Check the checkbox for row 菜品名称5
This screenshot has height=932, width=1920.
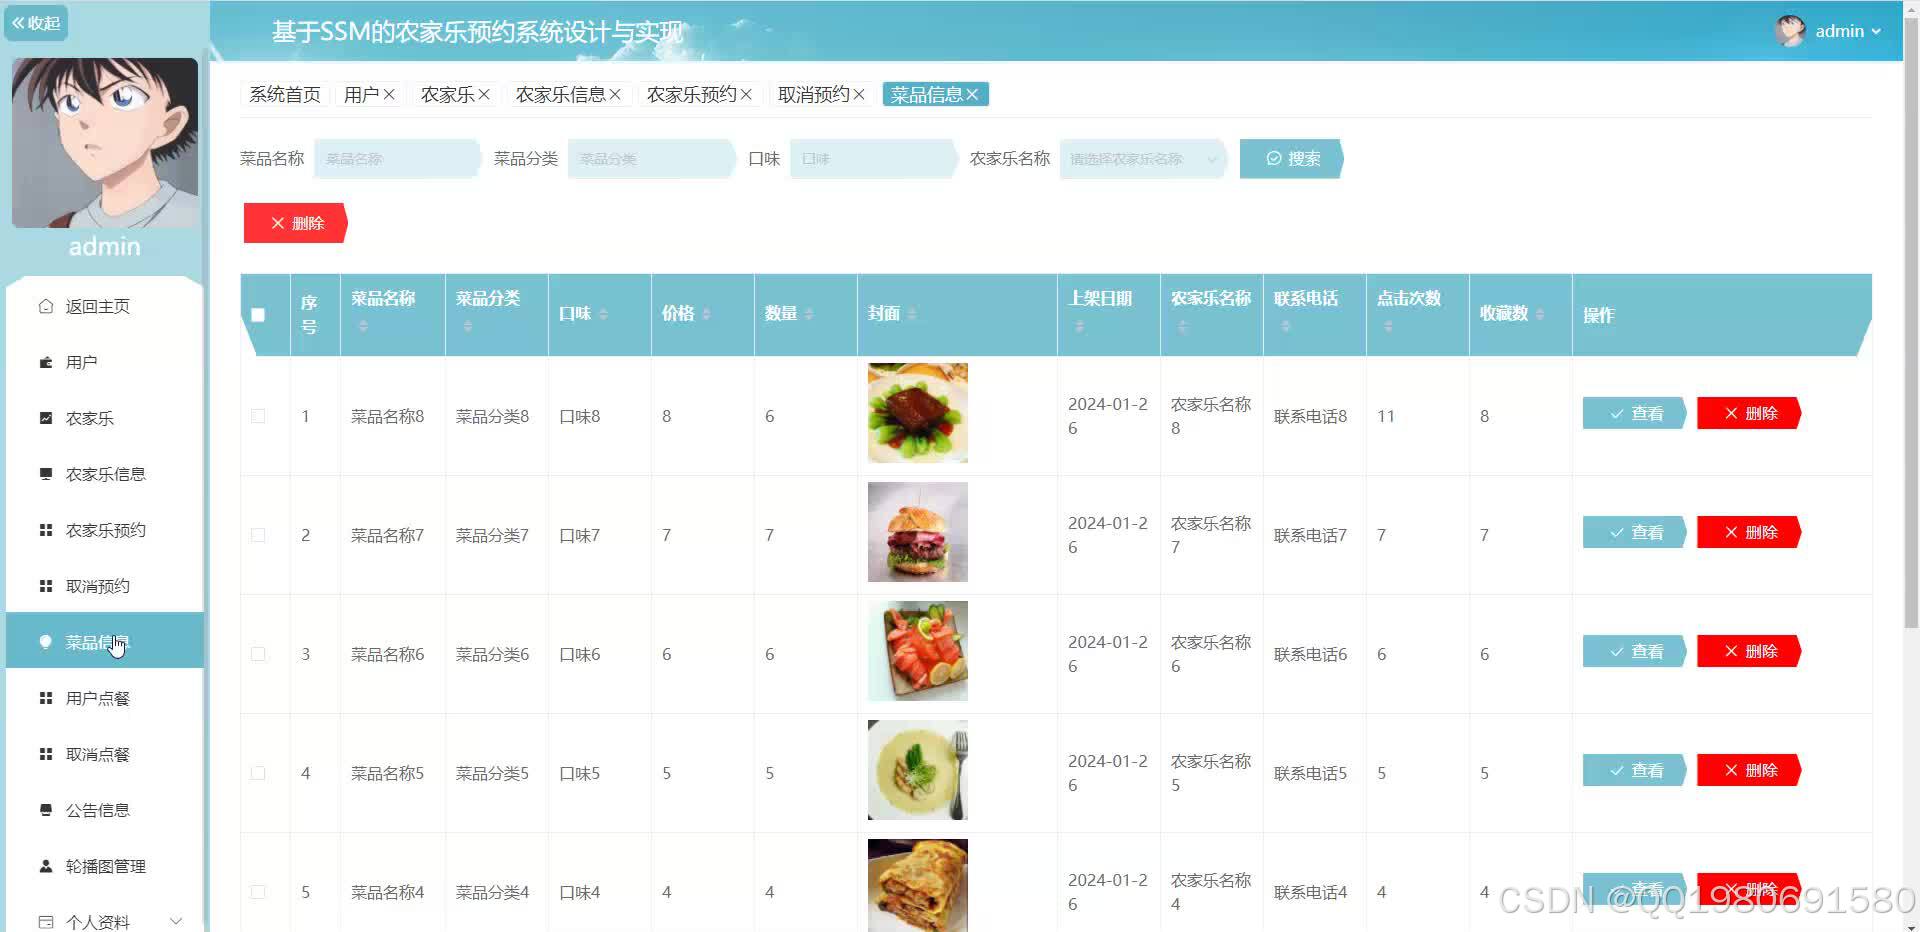(x=258, y=773)
